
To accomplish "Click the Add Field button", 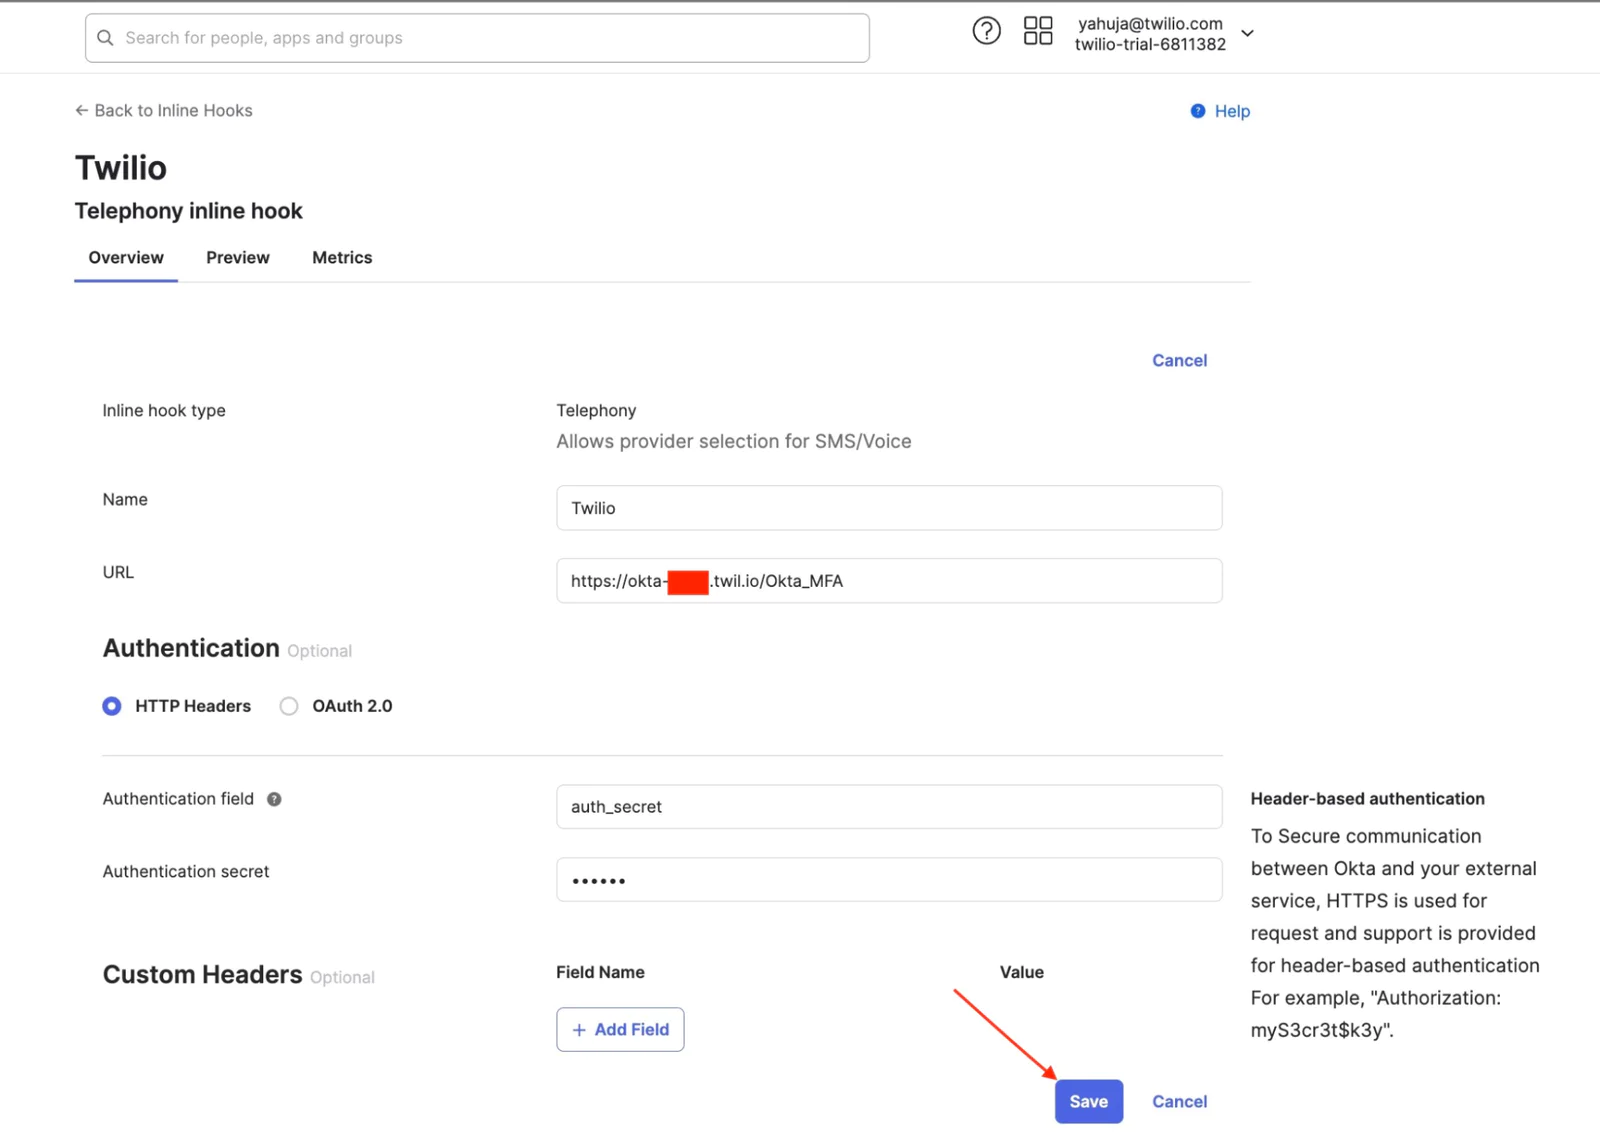I will pyautogui.click(x=620, y=1029).
